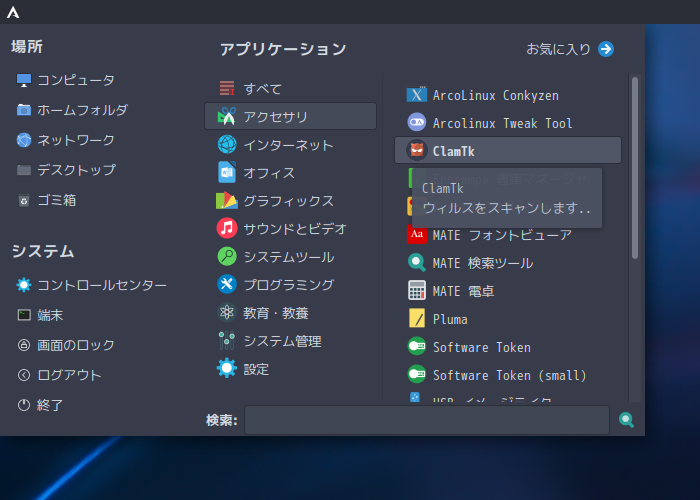Viewport: 700px width, 500px height.
Task: Open the オフィス category
Action: click(290, 172)
